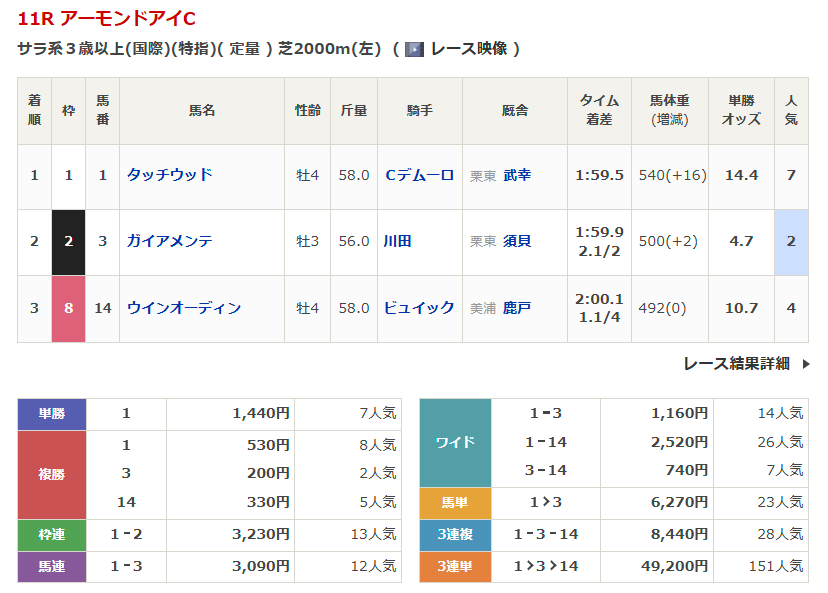Click the arrow beside レース結果詳細
This screenshot has height=593, width=828.
pyautogui.click(x=806, y=364)
